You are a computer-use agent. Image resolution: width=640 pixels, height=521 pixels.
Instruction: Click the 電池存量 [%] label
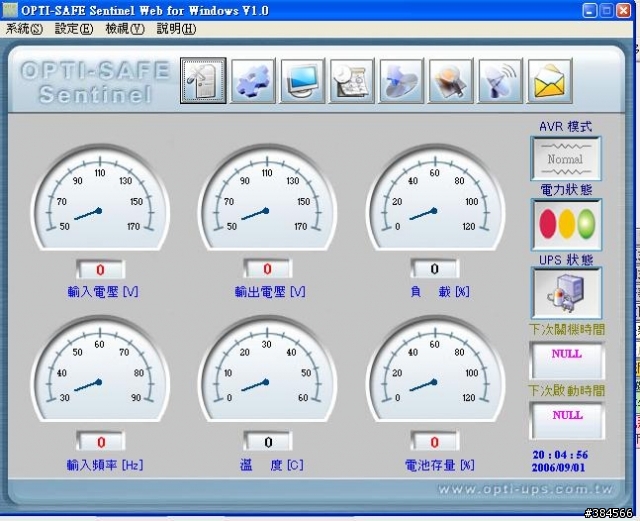click(440, 465)
